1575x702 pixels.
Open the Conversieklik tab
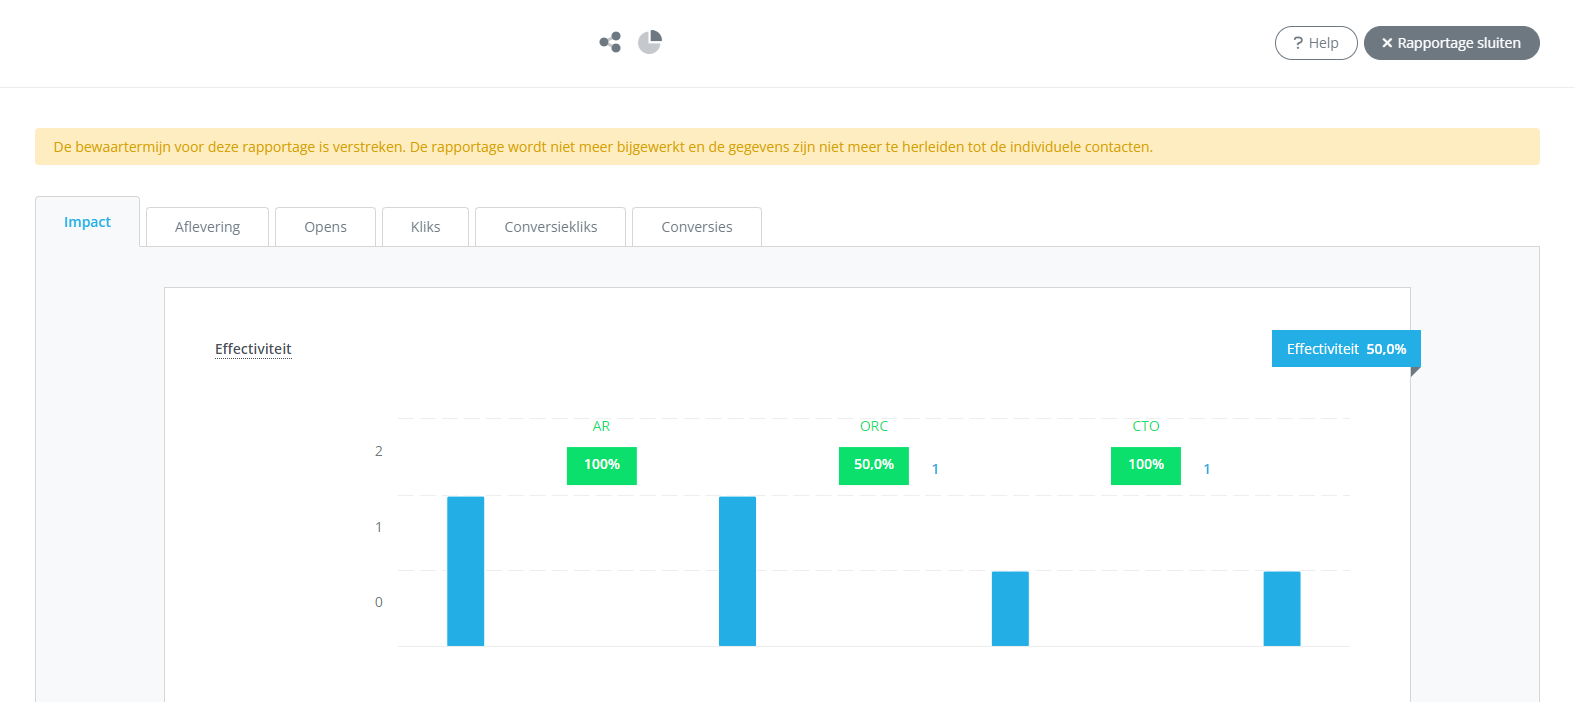550,227
